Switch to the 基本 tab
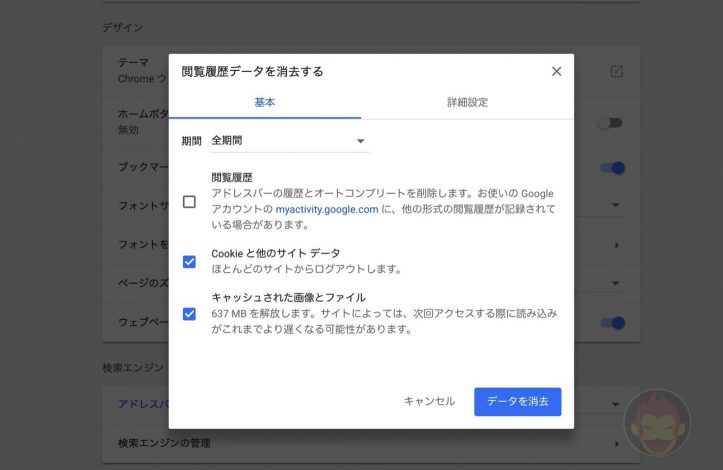This screenshot has width=723, height=470. (265, 102)
